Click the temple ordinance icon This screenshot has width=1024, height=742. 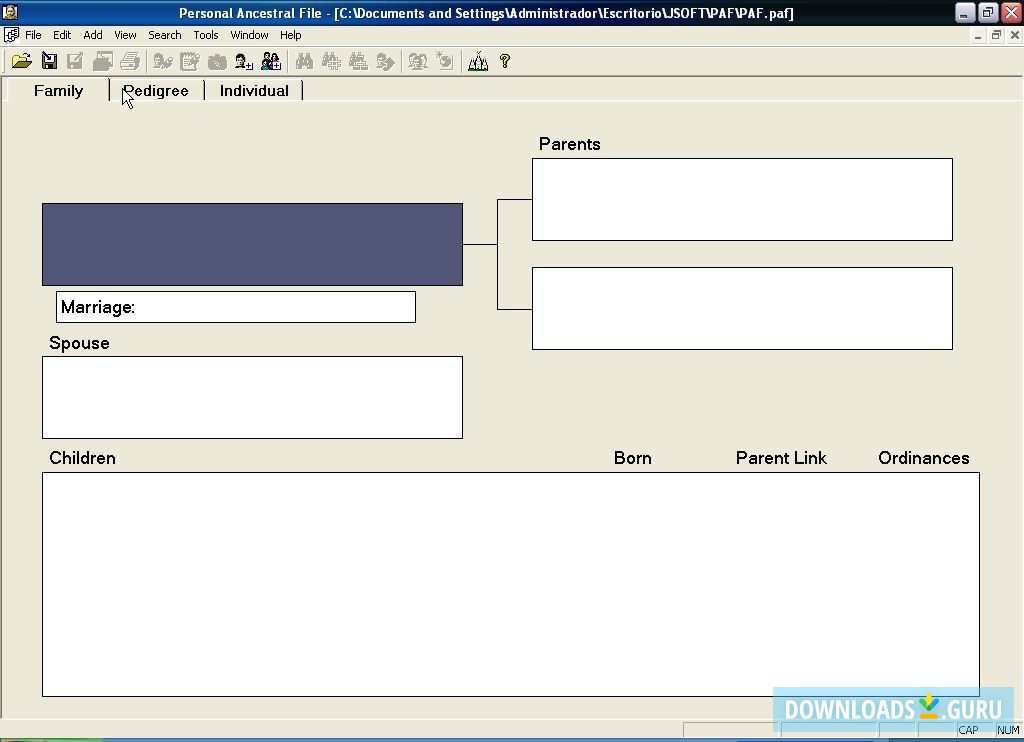point(478,61)
